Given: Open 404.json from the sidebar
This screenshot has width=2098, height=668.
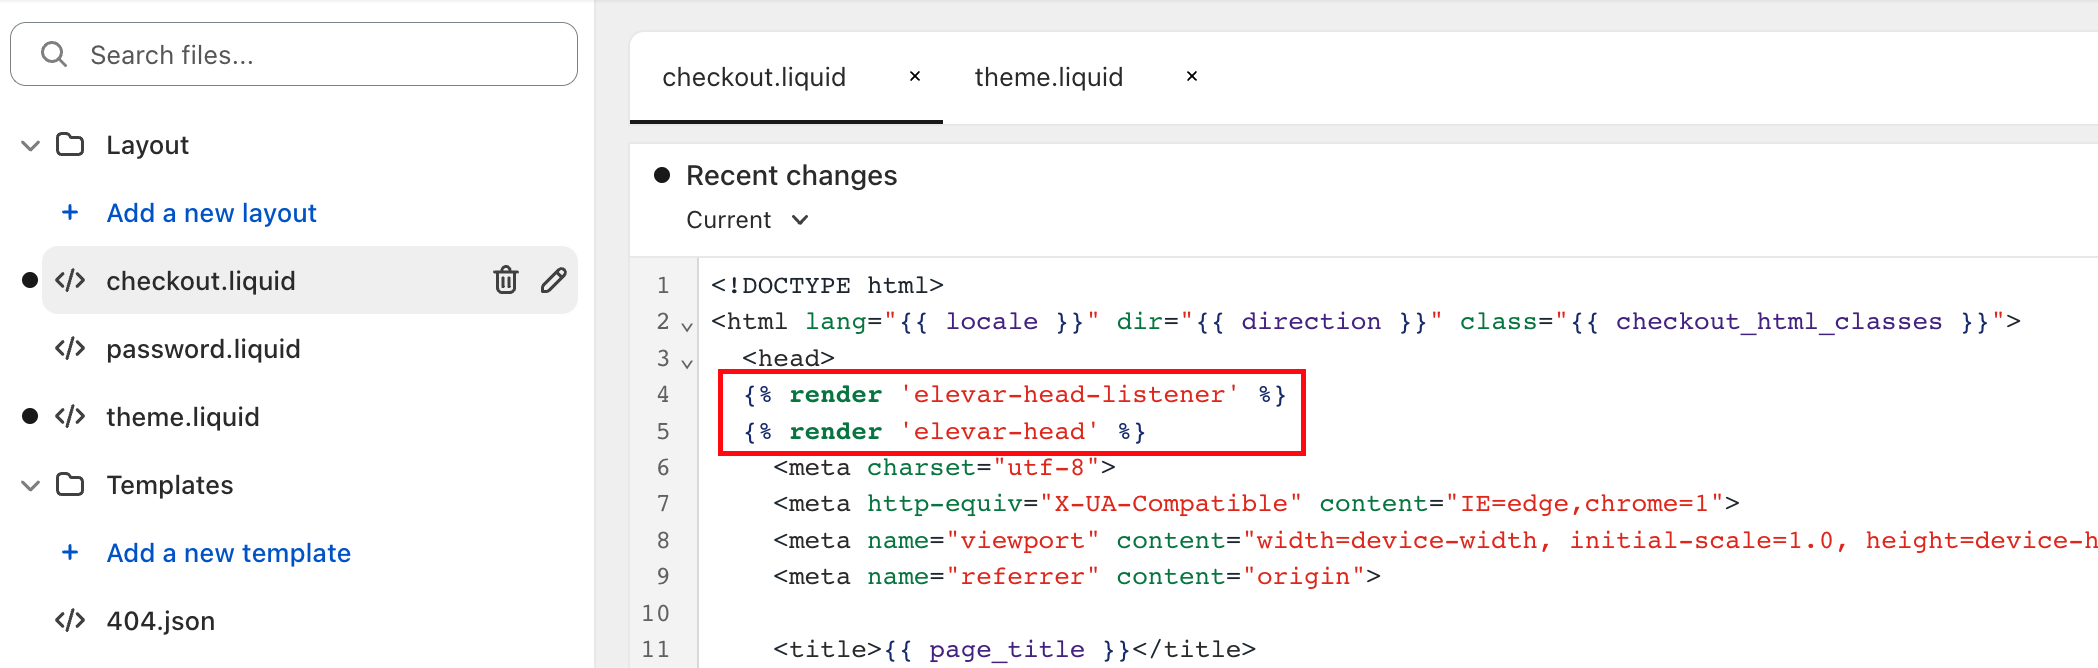Looking at the screenshot, I should [x=161, y=621].
